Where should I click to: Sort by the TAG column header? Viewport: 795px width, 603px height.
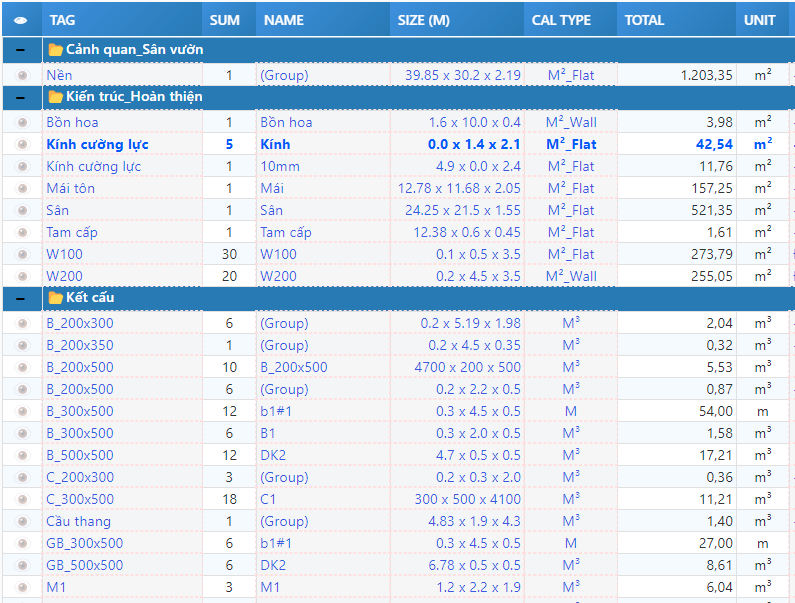tap(63, 20)
